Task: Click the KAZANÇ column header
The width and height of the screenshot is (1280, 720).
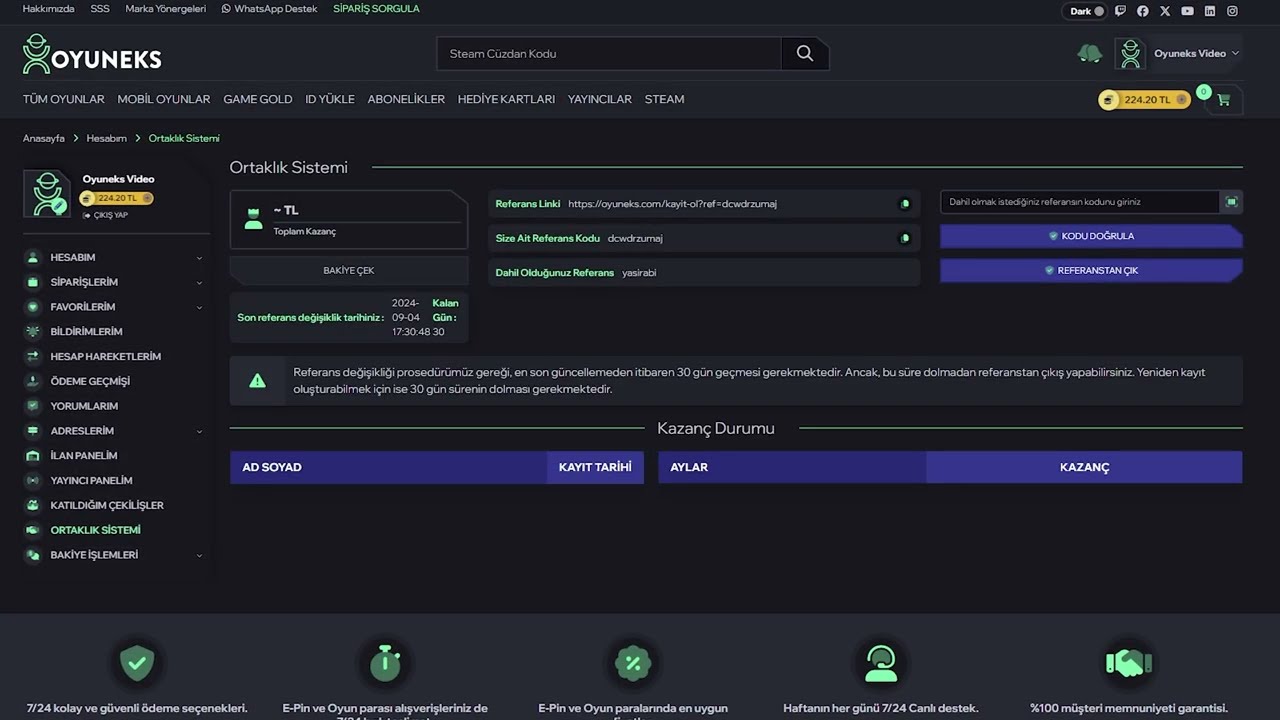Action: pyautogui.click(x=1084, y=467)
